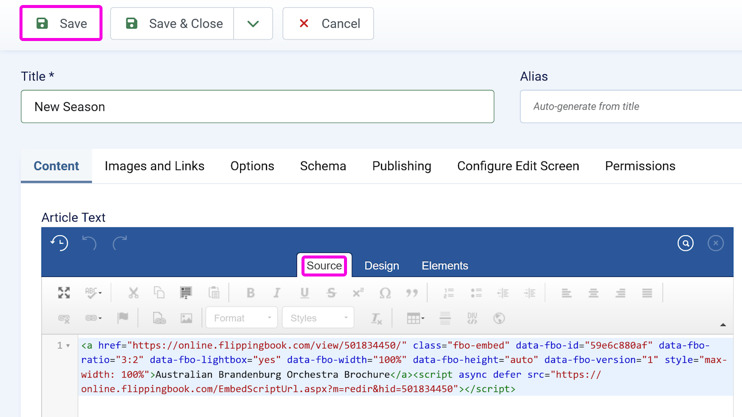
Task: Expand the Save & Close dropdown arrow
Action: pos(253,23)
